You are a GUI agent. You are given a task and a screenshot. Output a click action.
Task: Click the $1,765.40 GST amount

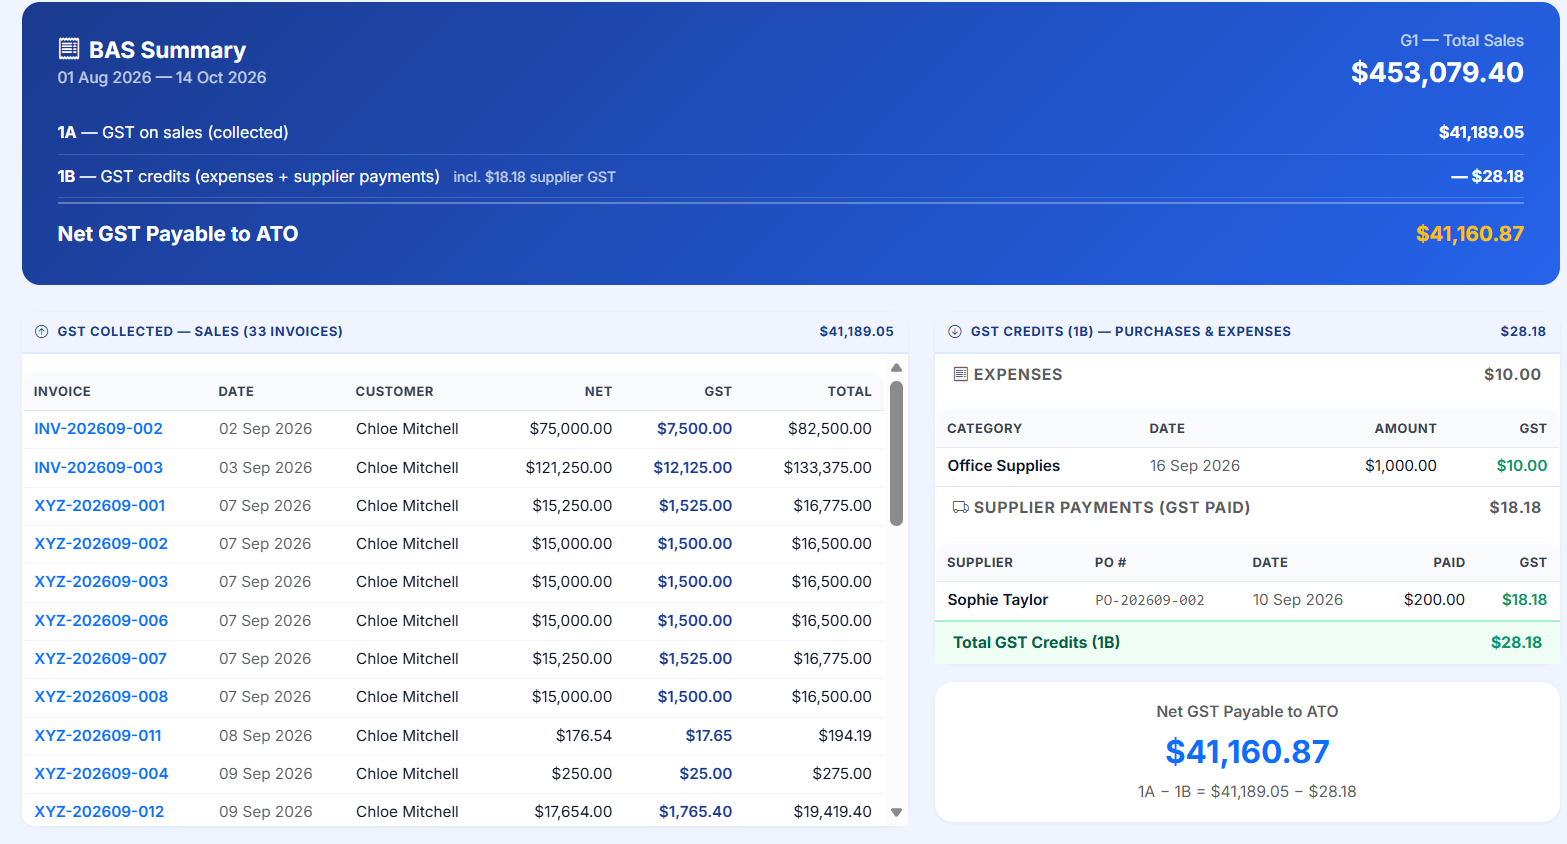coord(695,812)
